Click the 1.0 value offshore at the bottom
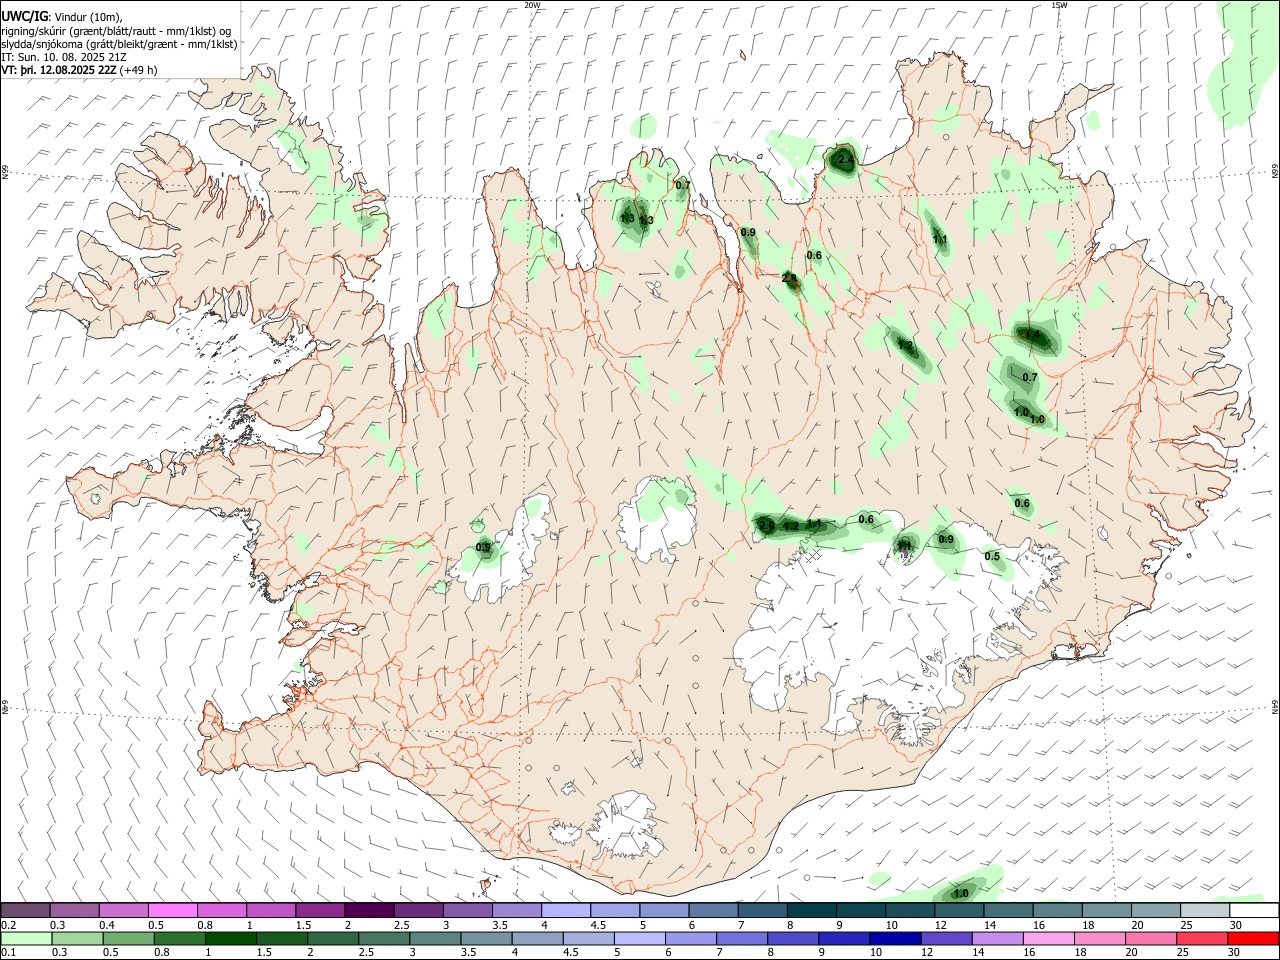This screenshot has width=1280, height=960. [x=961, y=894]
